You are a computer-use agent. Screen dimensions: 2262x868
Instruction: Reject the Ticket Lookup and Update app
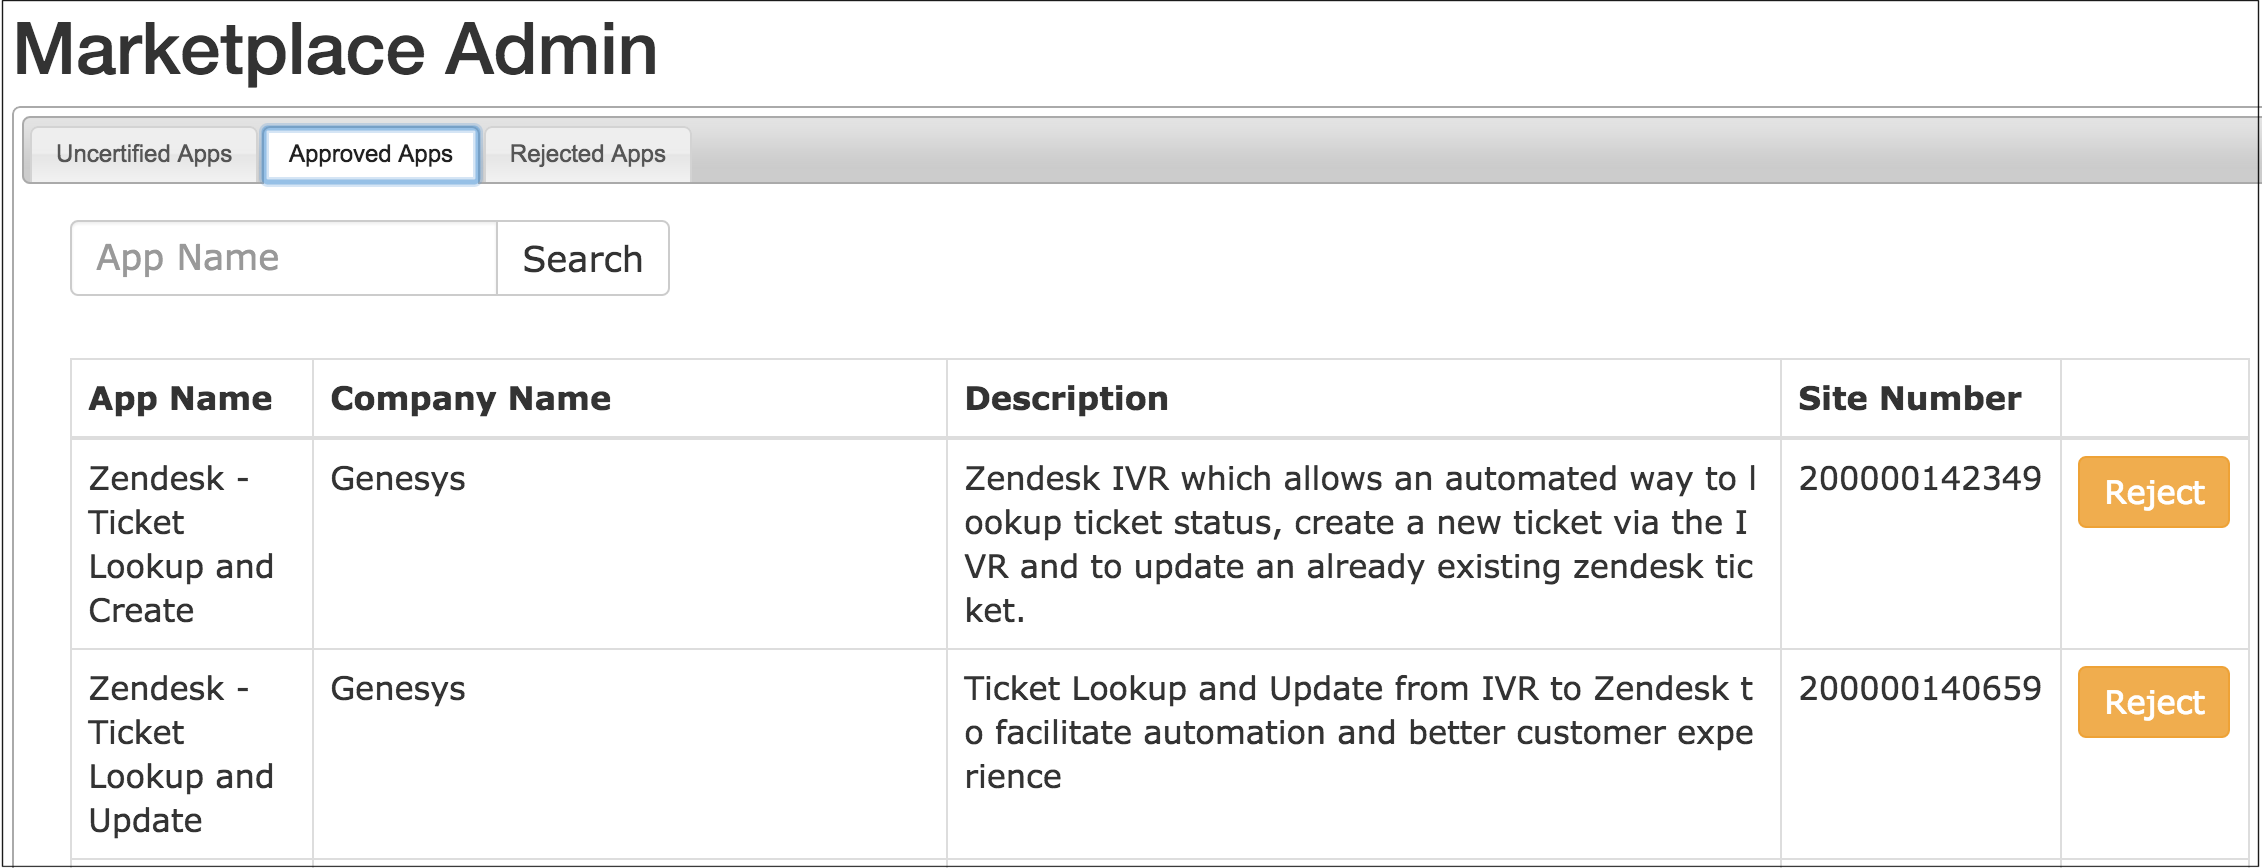pyautogui.click(x=2153, y=702)
